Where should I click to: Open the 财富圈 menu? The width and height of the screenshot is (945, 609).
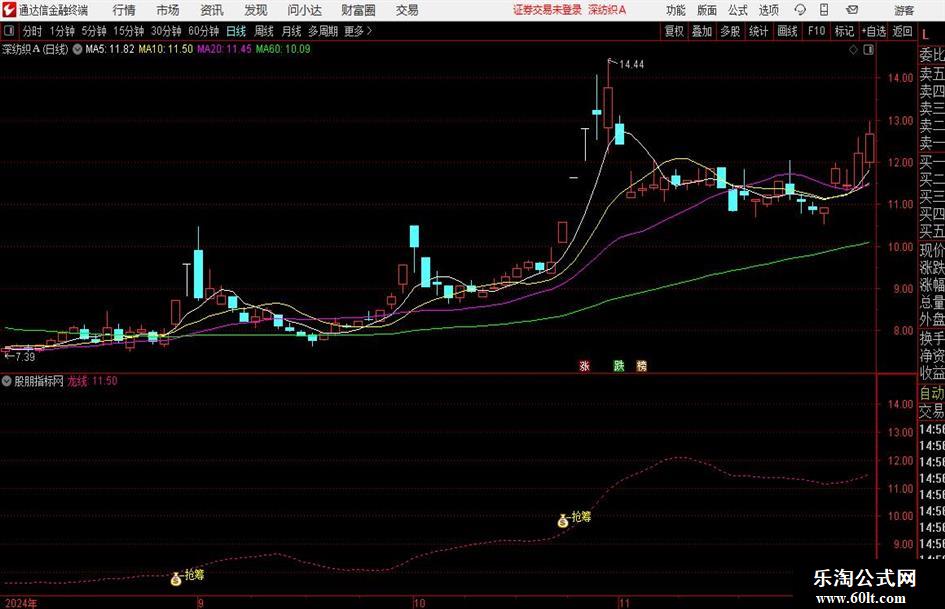click(358, 10)
